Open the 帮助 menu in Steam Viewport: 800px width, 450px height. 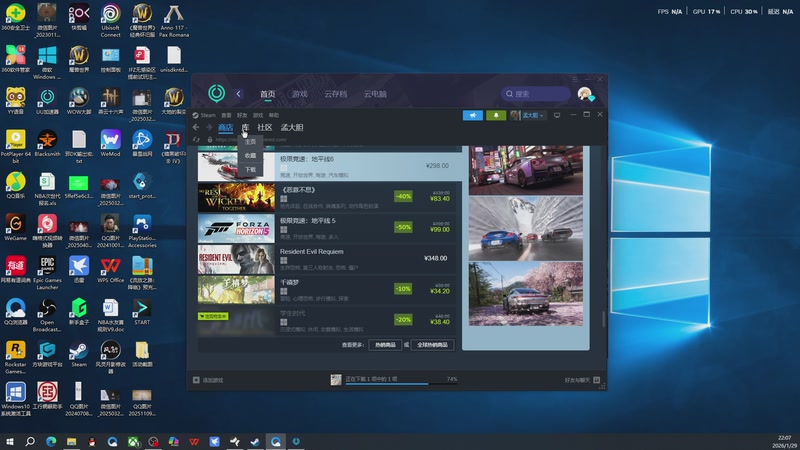pyautogui.click(x=273, y=115)
